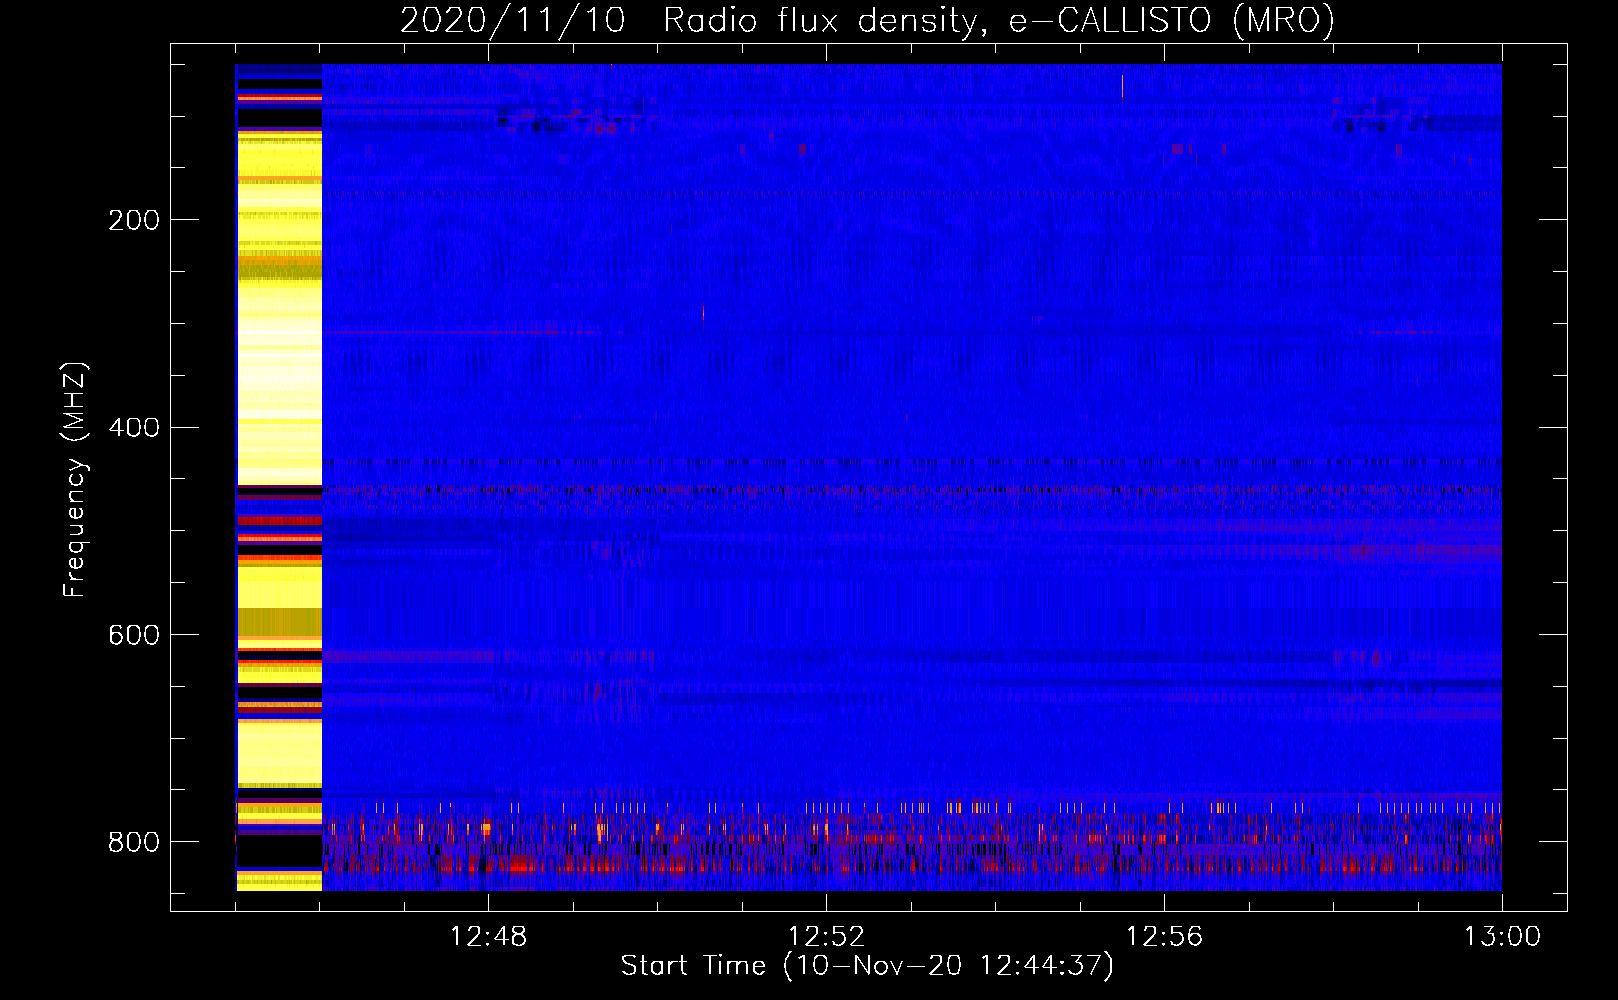Click the plot title '2020/11/10 Radio flux density, e-CALLISTO (MRO)'
Screen dimensions: 1618x1000
(867, 20)
